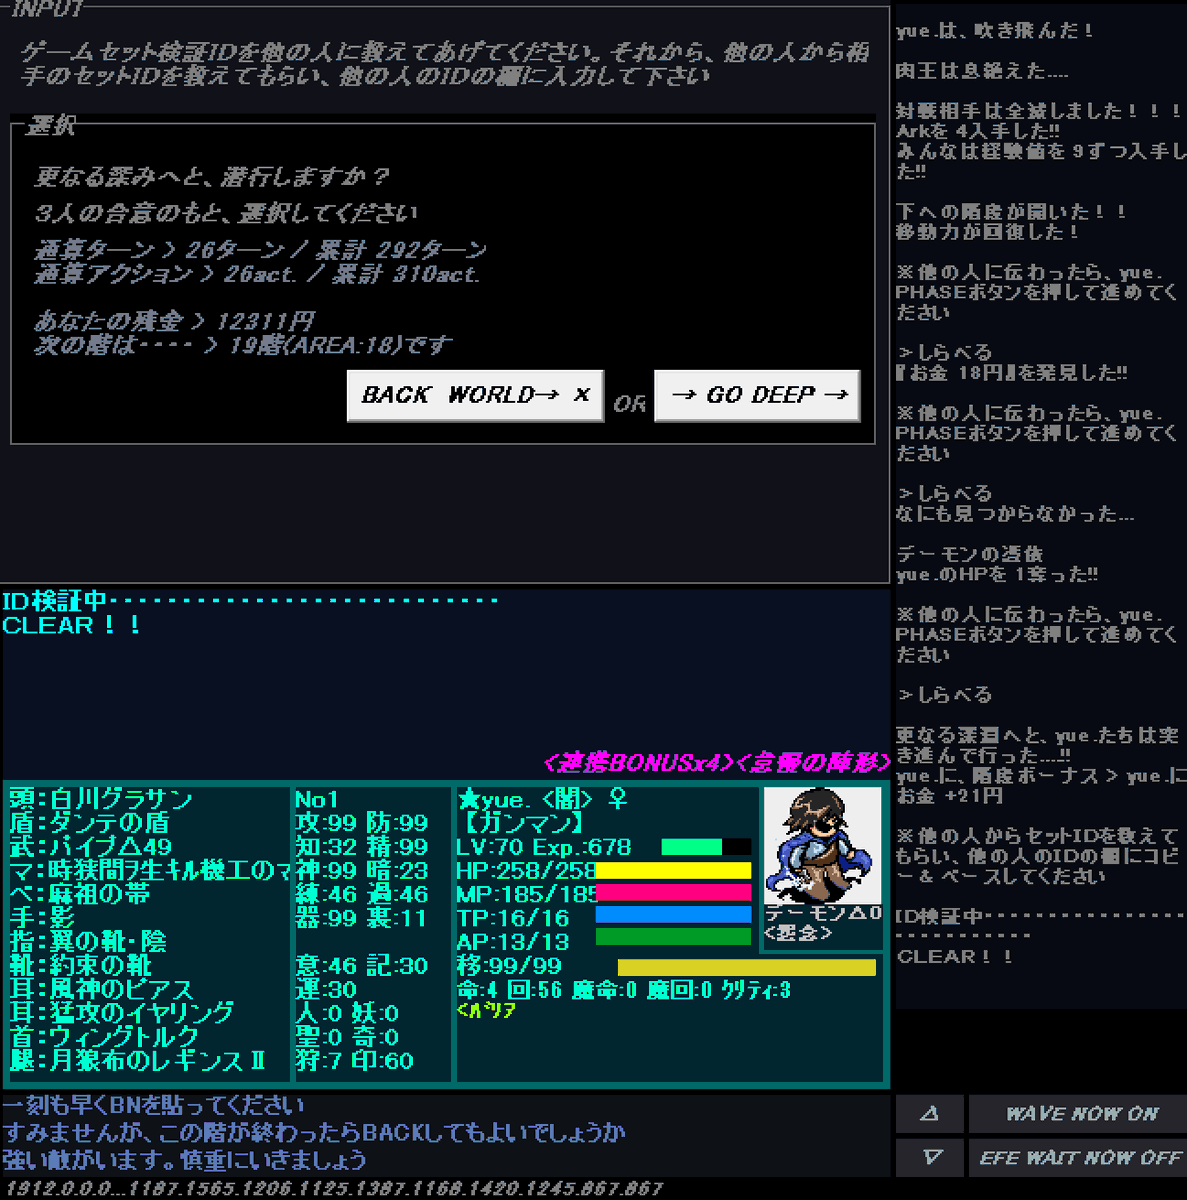The width and height of the screenshot is (1187, 1200).
Task: Click boots equipment '約束の靴'
Action: [x=80, y=966]
